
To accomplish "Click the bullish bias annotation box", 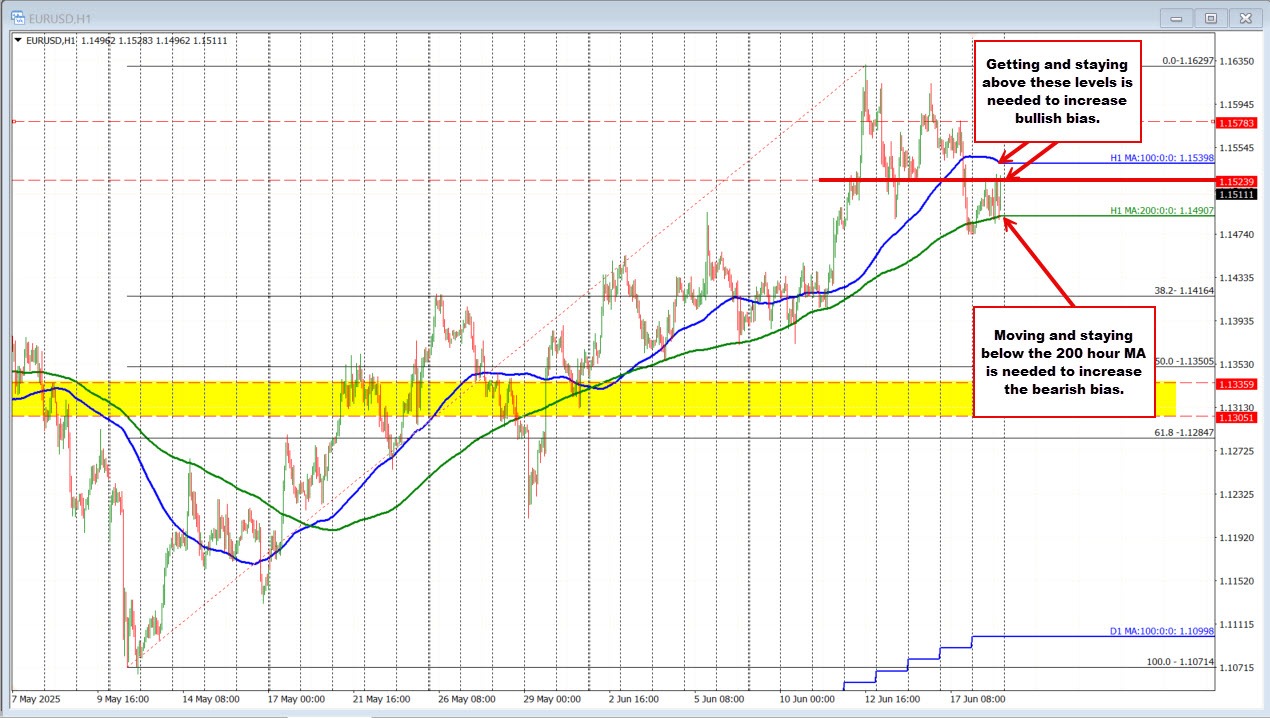I will (1057, 91).
